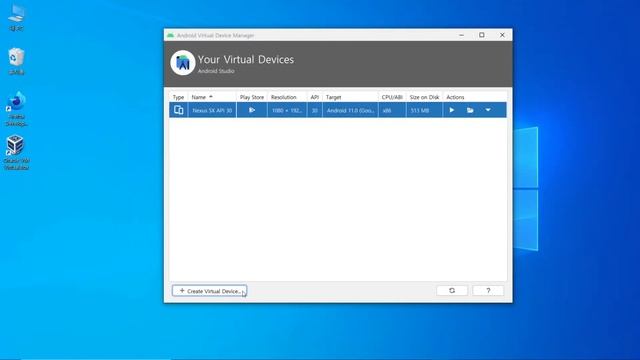Viewport: 640px width, 360px height.
Task: Click the Android icon in title bar
Action: pos(171,36)
